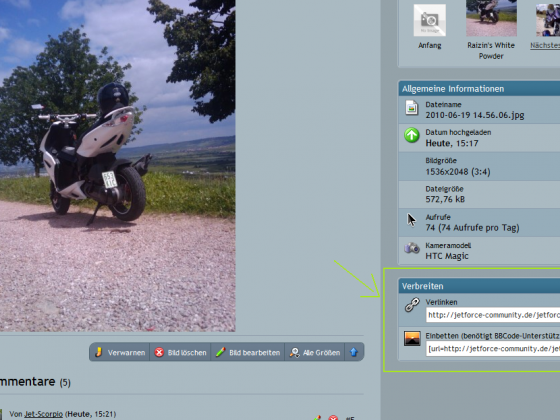
Task: Open the Raizin's White Powder thumbnail
Action: click(491, 18)
